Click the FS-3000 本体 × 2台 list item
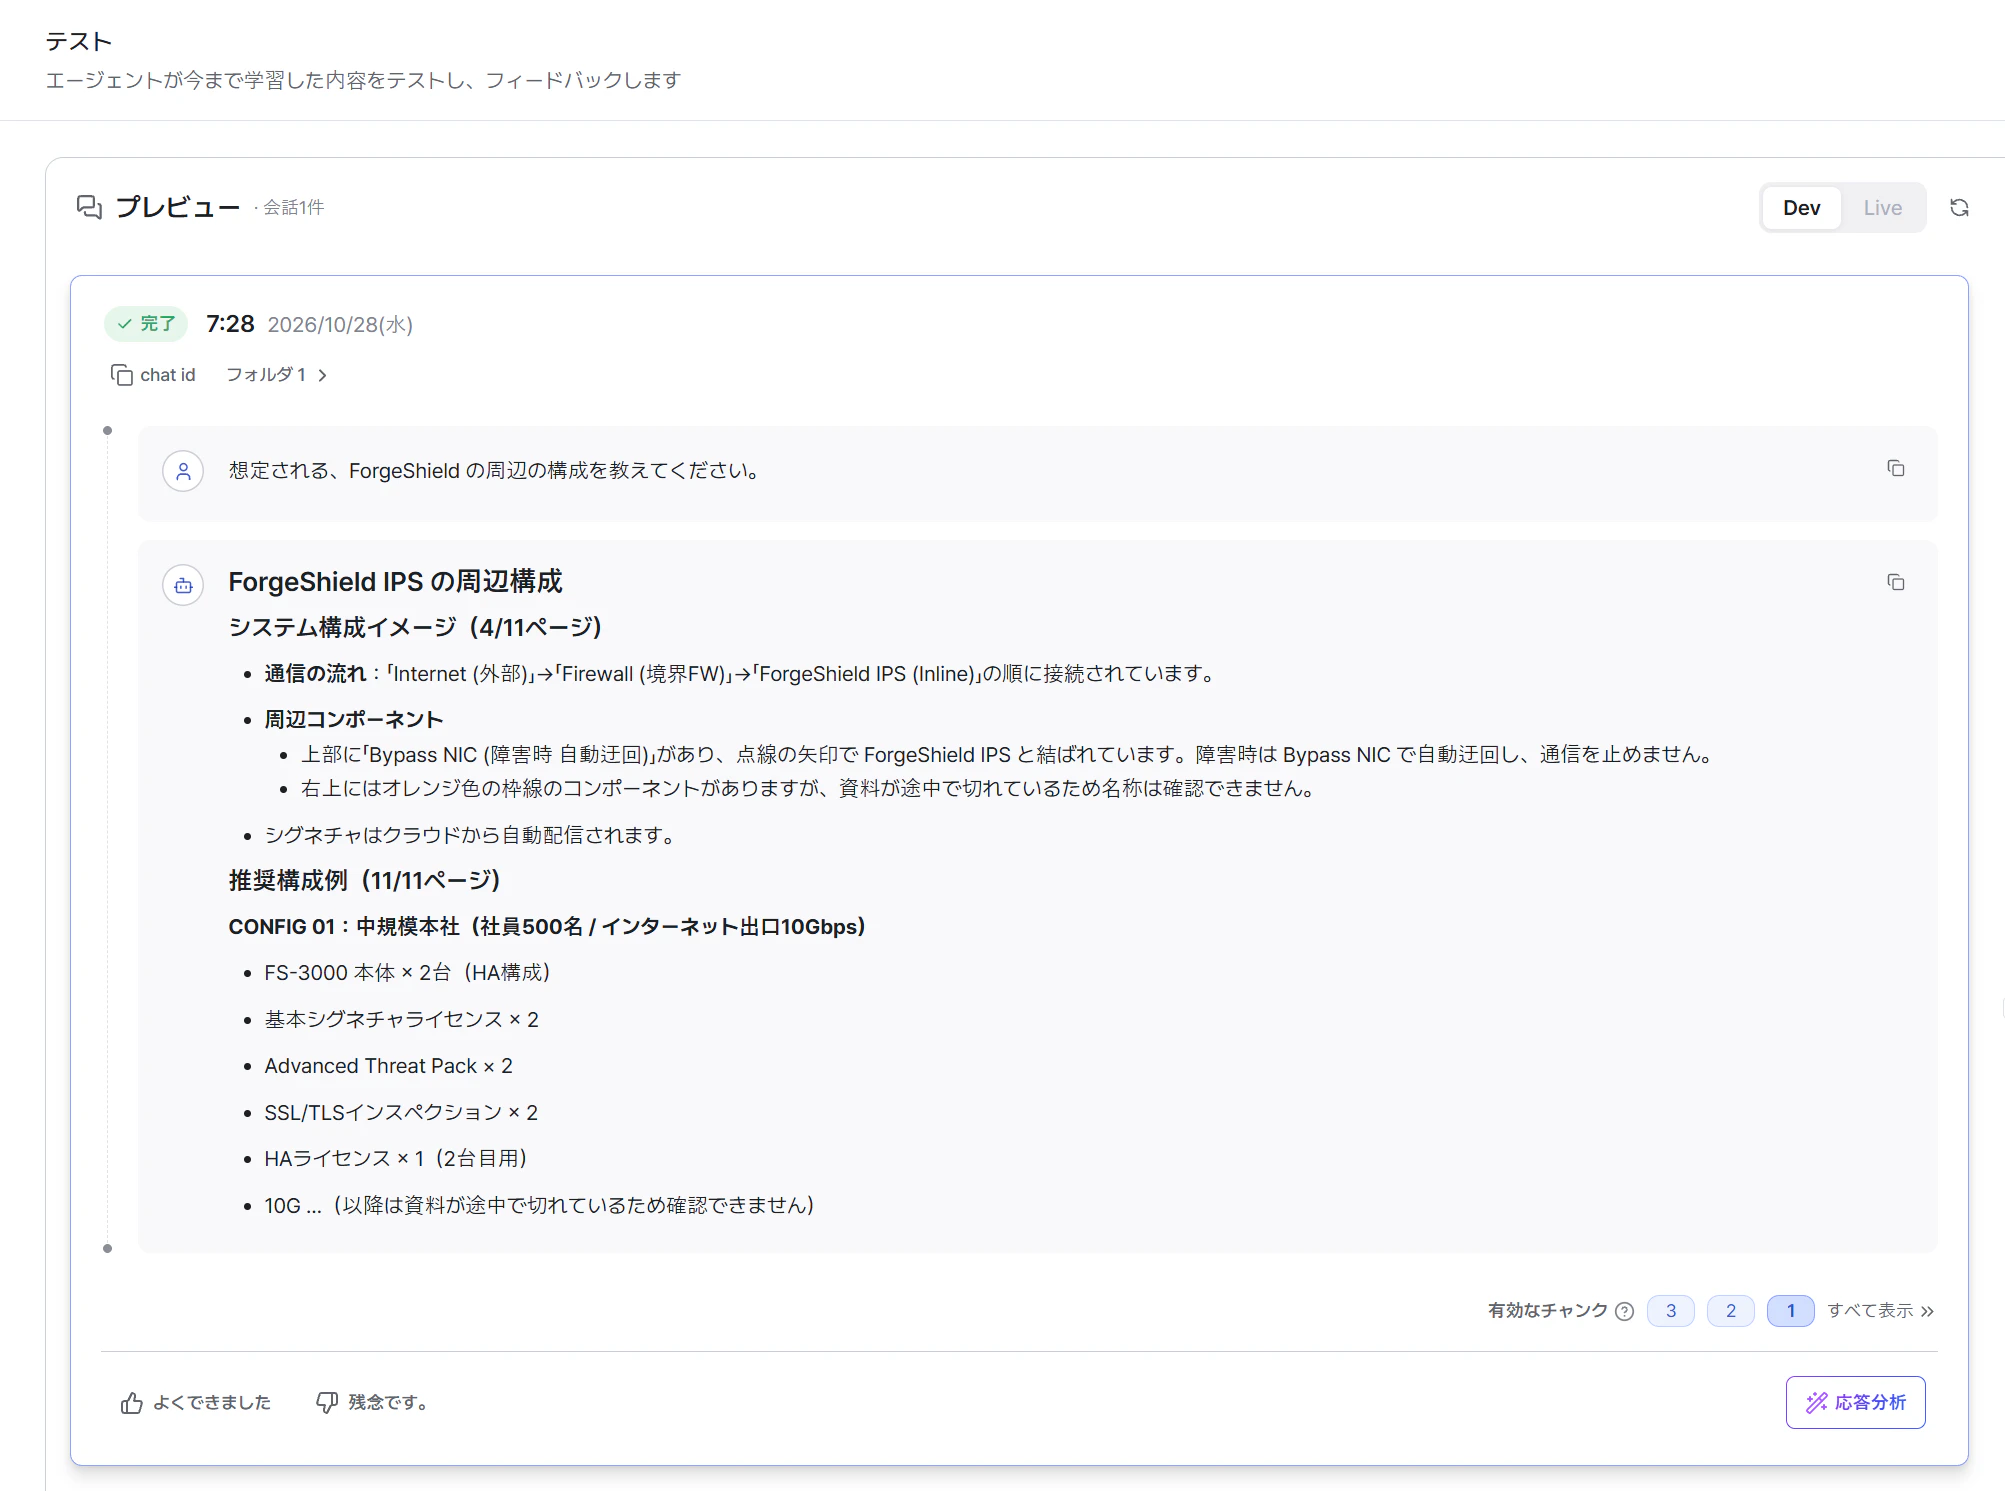The height and width of the screenshot is (1491, 2005). pos(407,973)
